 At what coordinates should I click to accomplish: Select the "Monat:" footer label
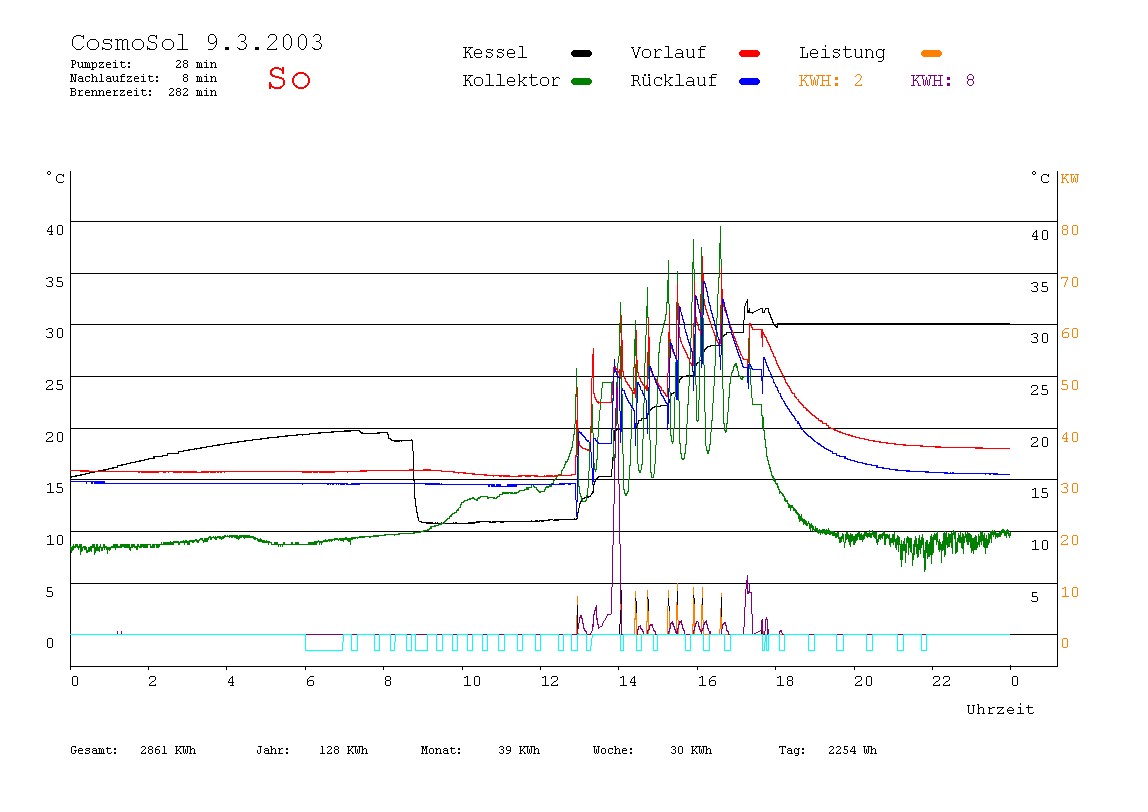coord(441,750)
